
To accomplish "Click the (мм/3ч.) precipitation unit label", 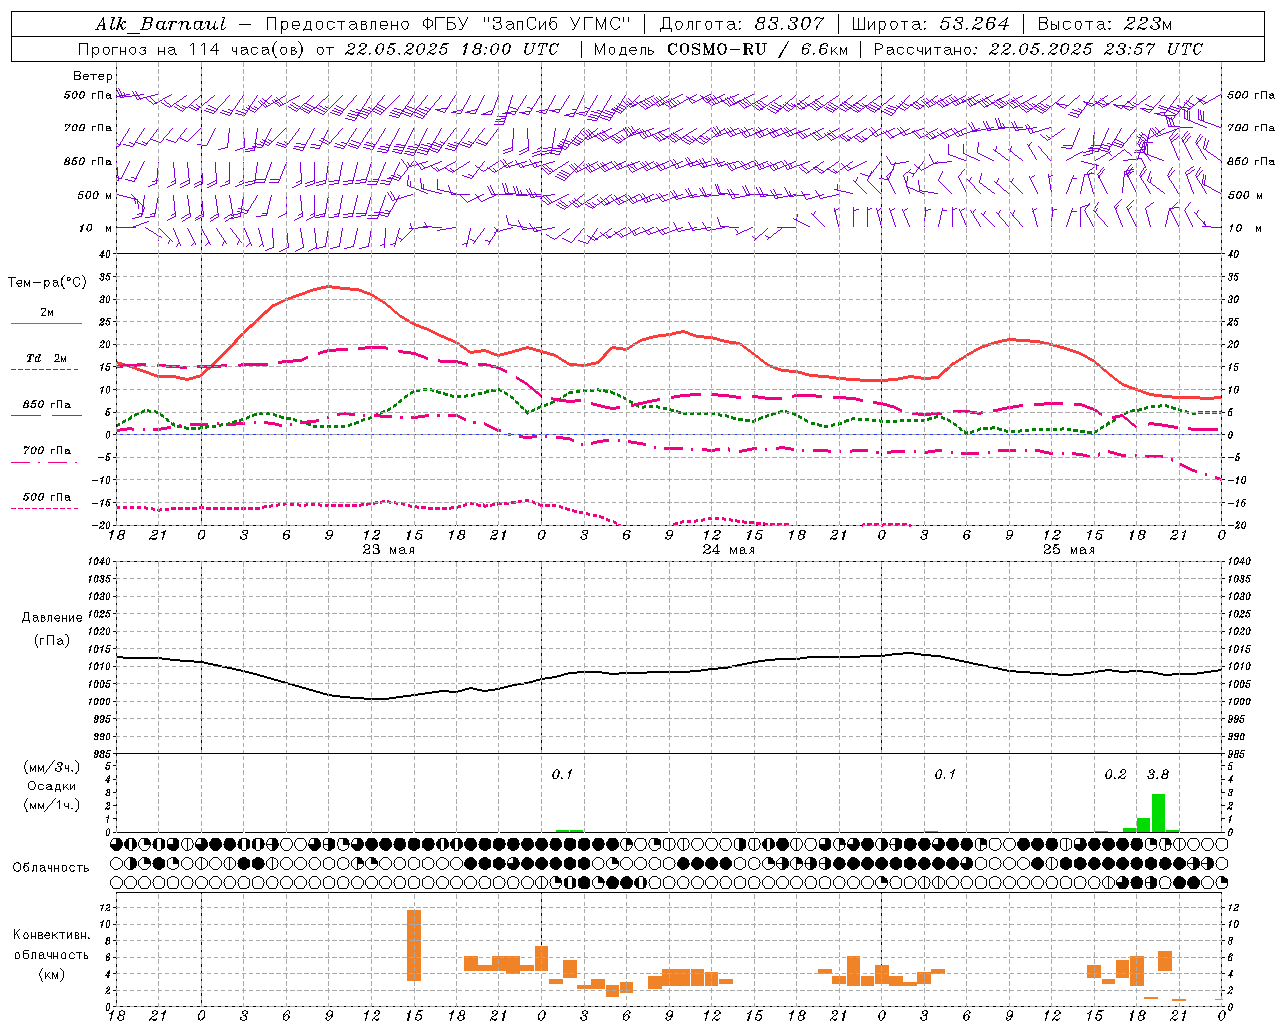I will (x=52, y=767).
